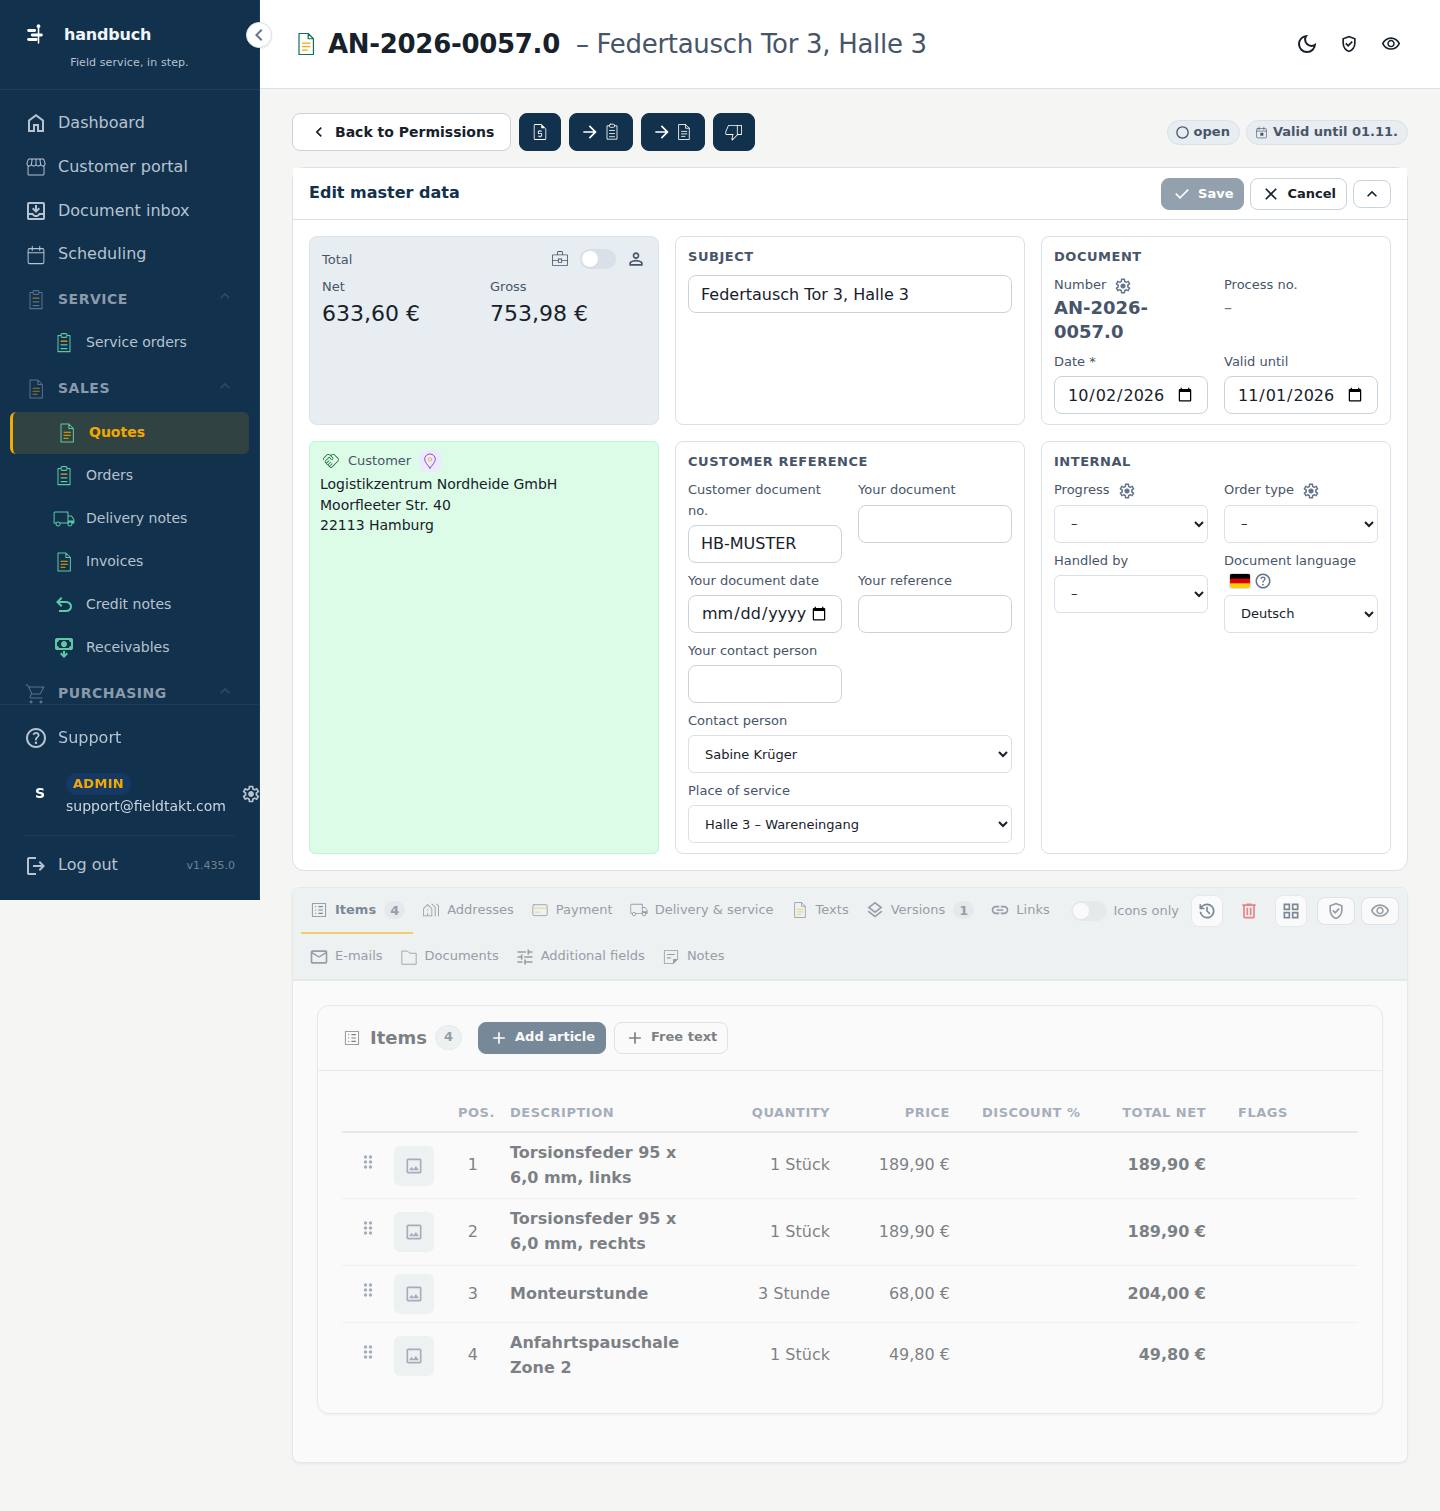Click the Add article button

pyautogui.click(x=542, y=1037)
